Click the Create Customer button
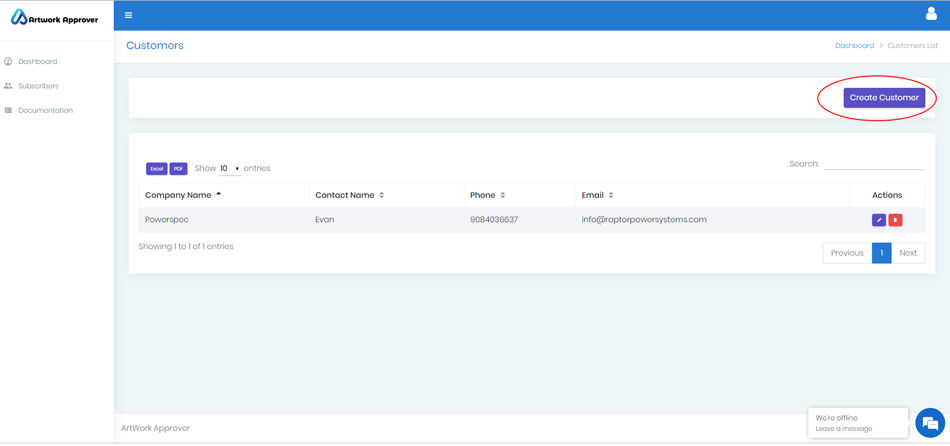The height and width of the screenshot is (446, 950). [x=883, y=98]
